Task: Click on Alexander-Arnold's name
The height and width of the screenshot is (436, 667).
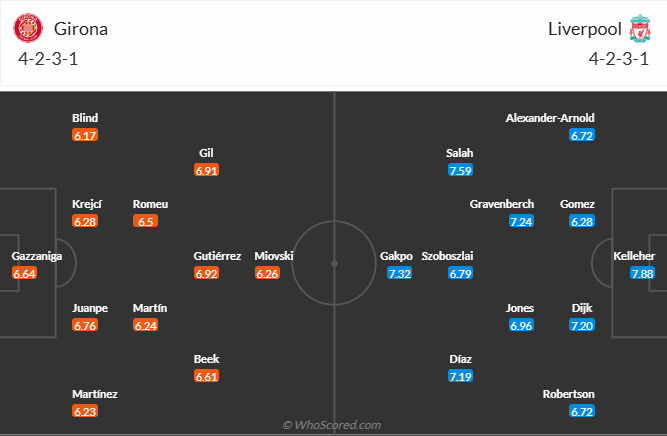Action: pyautogui.click(x=551, y=118)
